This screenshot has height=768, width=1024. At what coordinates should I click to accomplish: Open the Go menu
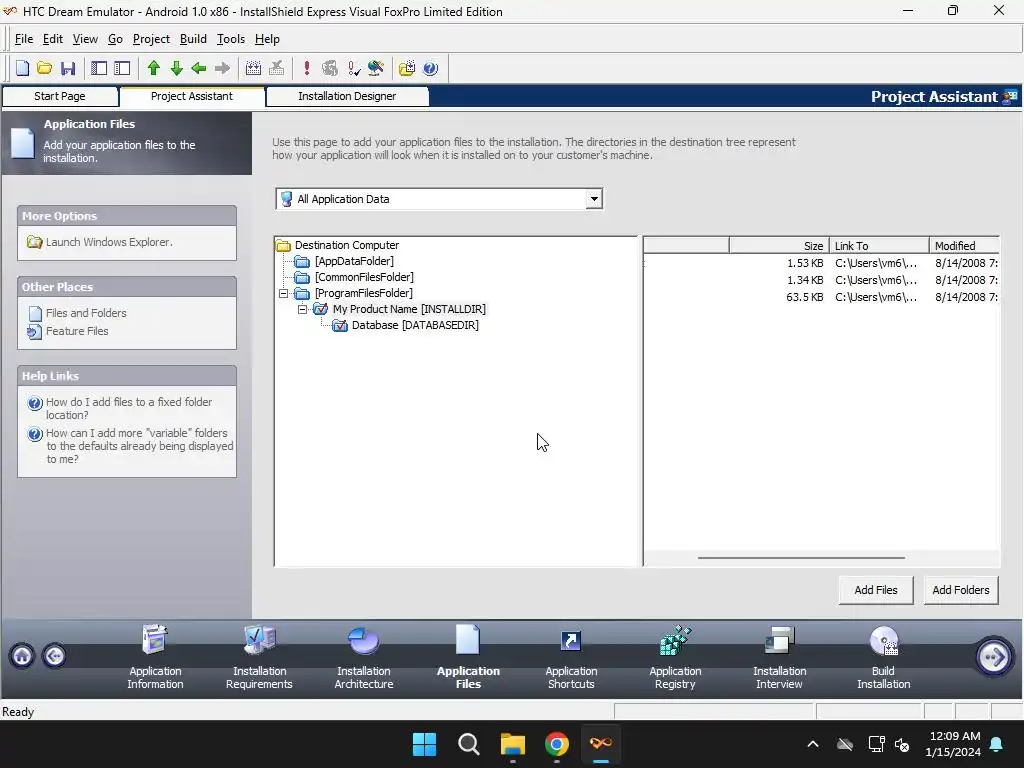coord(115,39)
